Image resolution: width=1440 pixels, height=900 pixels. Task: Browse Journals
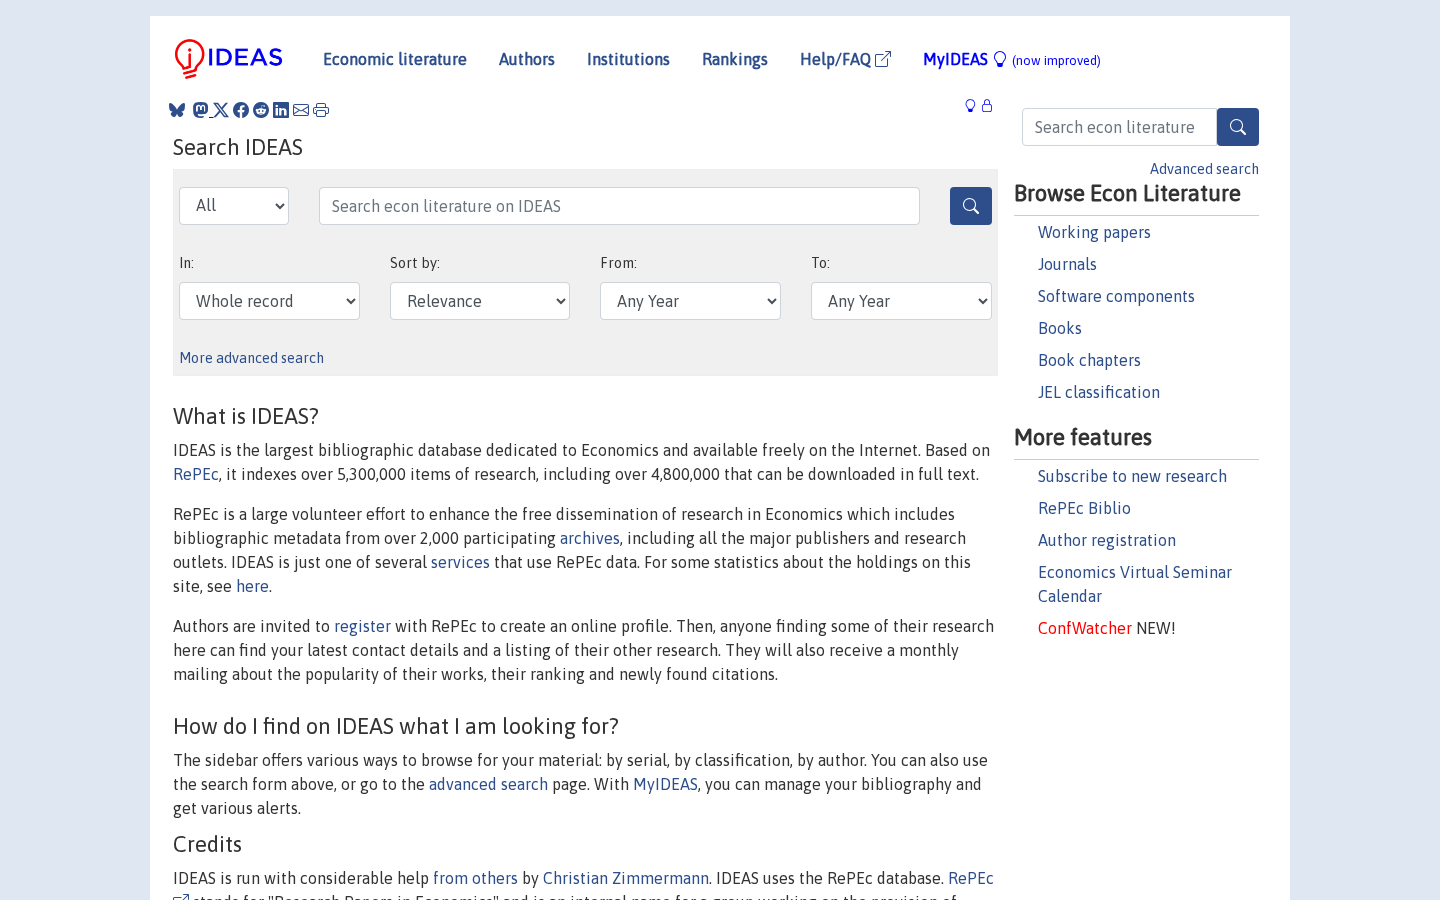point(1067,264)
